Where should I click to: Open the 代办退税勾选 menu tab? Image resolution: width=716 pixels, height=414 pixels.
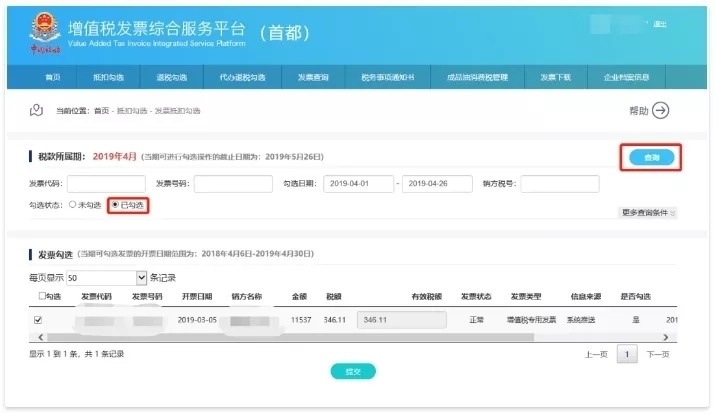242,77
